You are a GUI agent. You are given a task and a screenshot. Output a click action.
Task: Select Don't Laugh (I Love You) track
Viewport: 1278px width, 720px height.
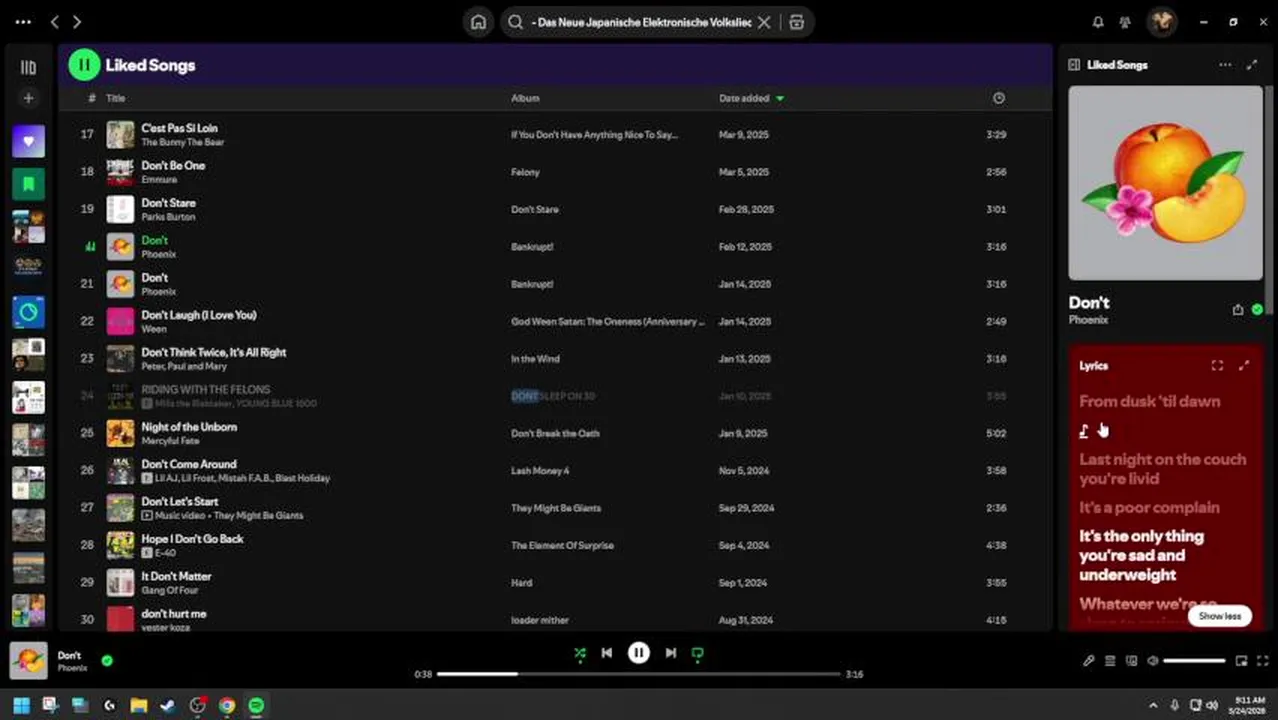199,315
